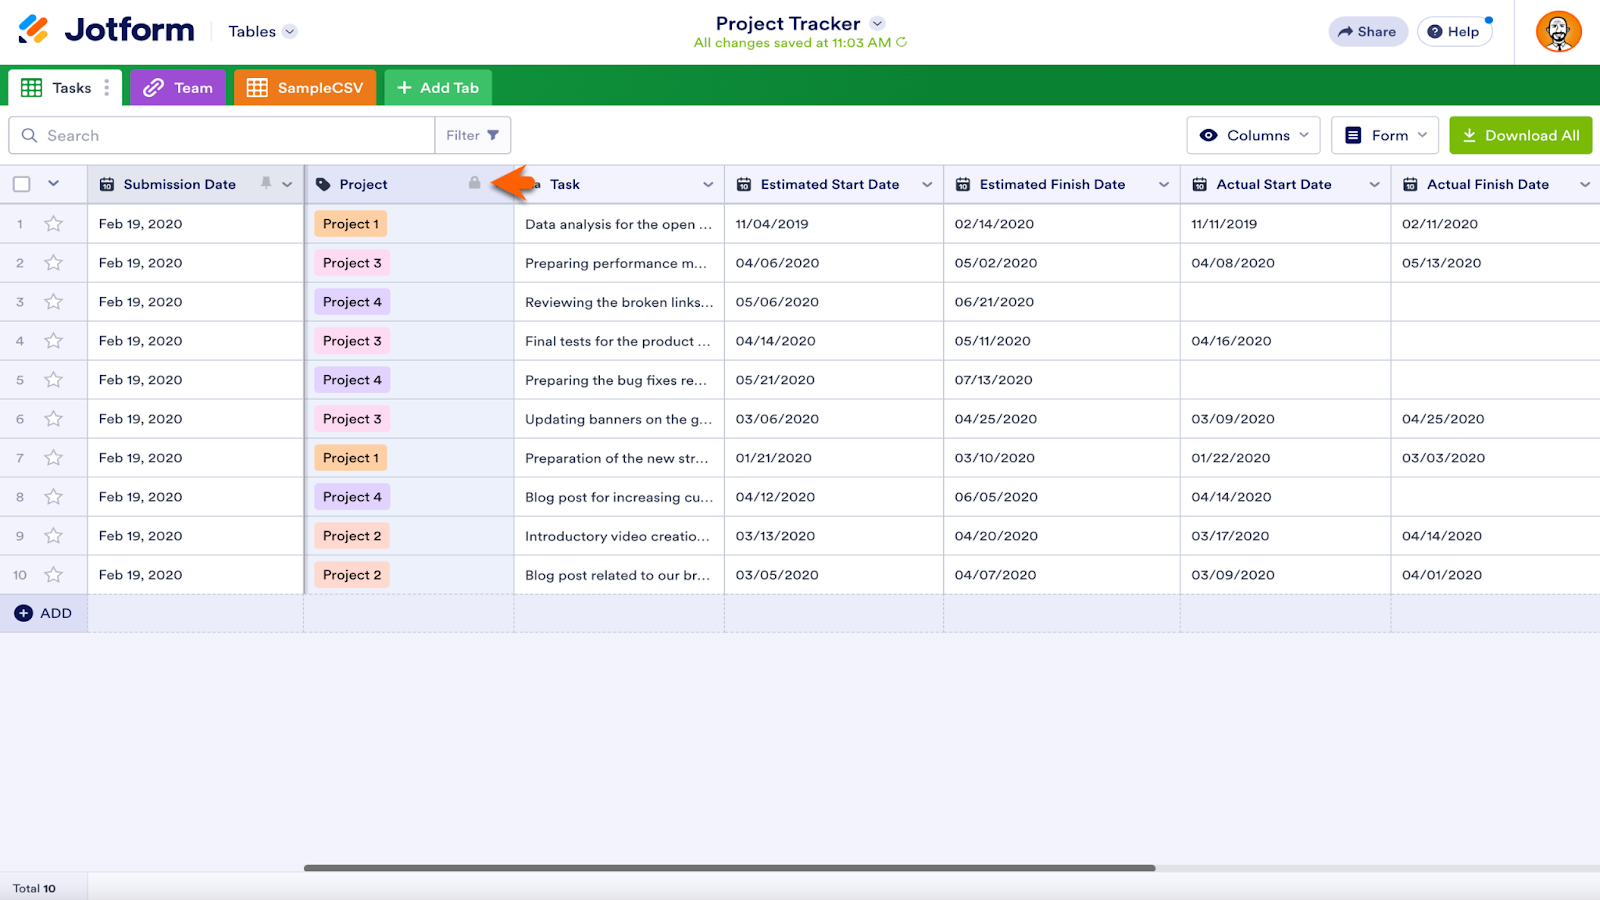
Task: Click the Share button
Action: [x=1367, y=32]
